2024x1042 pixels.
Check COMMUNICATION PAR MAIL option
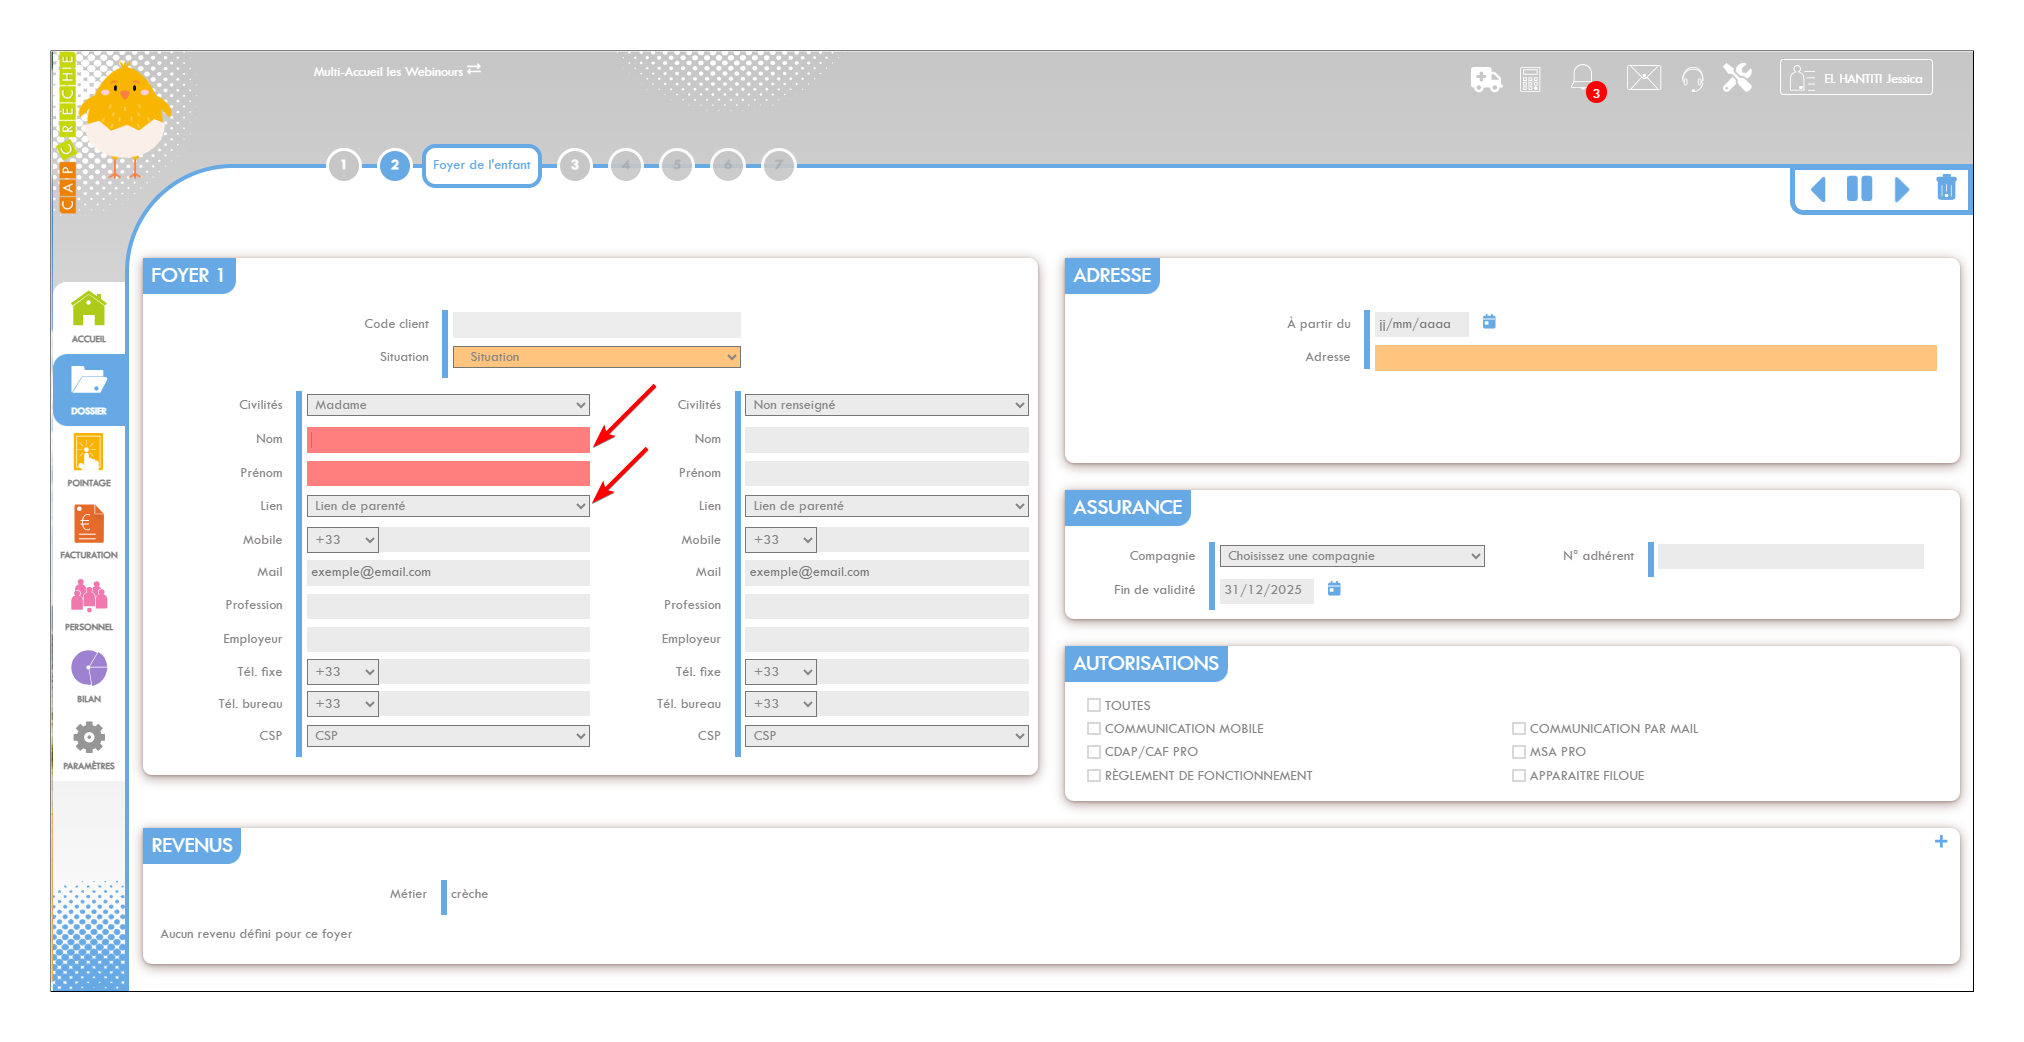(x=1519, y=729)
